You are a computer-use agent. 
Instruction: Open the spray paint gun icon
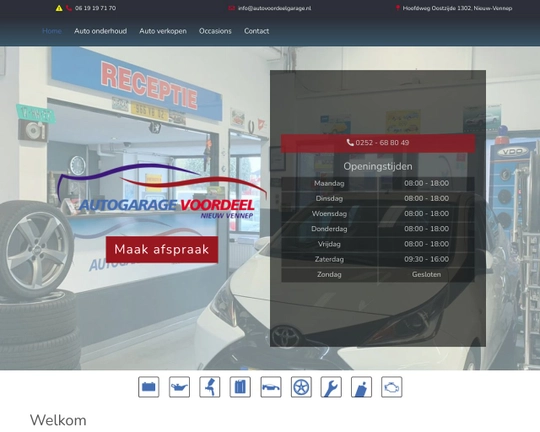tap(210, 387)
